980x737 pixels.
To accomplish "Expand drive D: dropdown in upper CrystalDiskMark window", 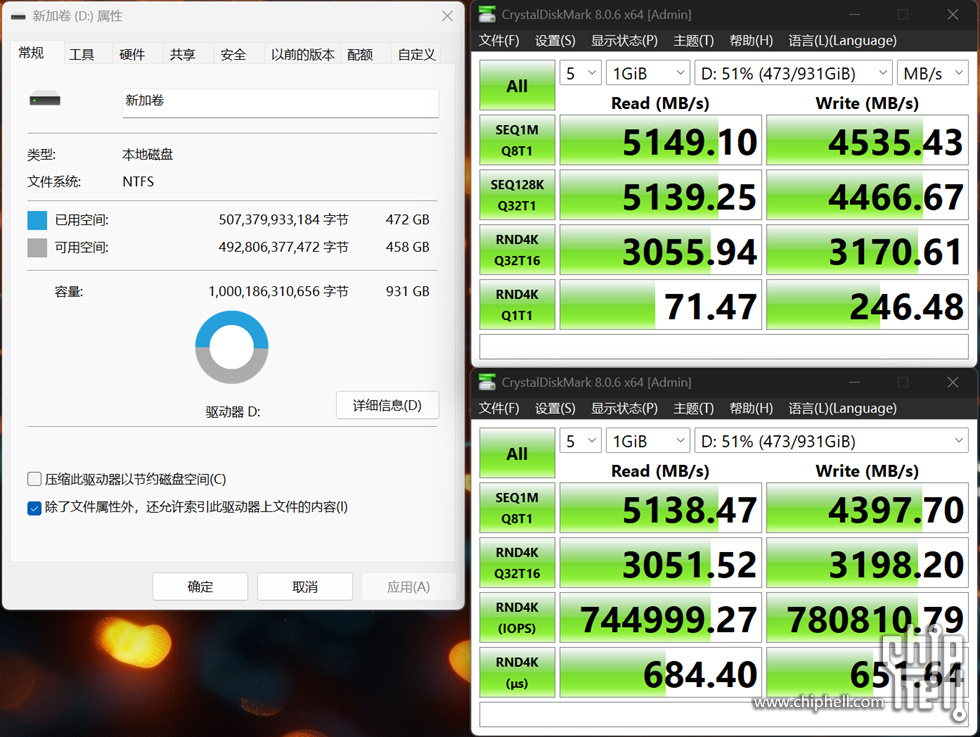I will [793, 73].
